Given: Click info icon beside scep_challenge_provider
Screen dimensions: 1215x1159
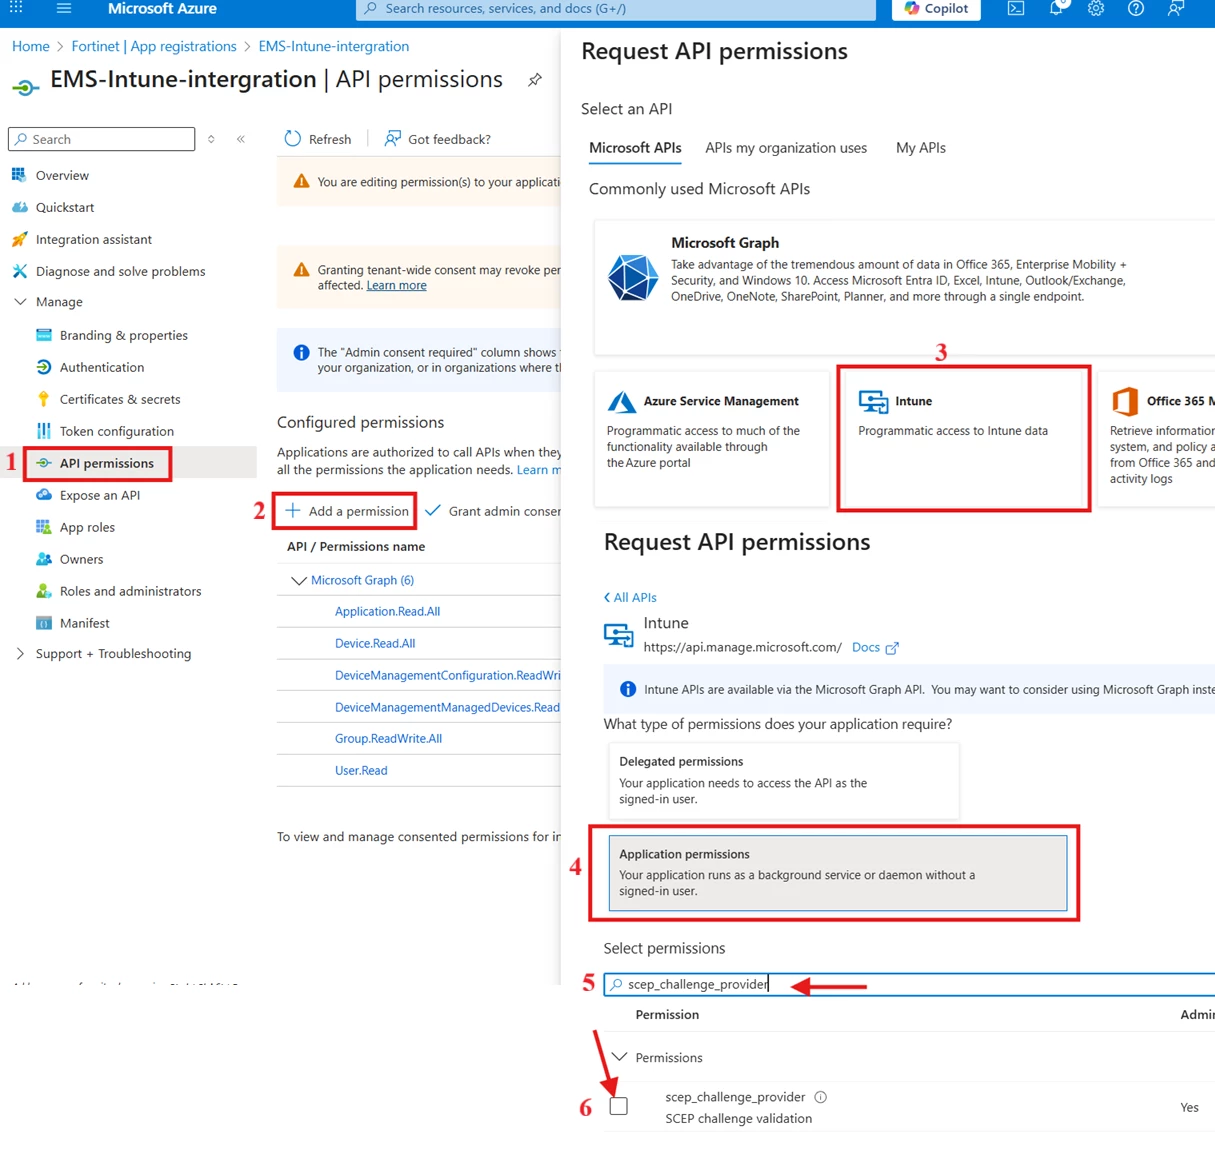Looking at the screenshot, I should click(821, 1097).
